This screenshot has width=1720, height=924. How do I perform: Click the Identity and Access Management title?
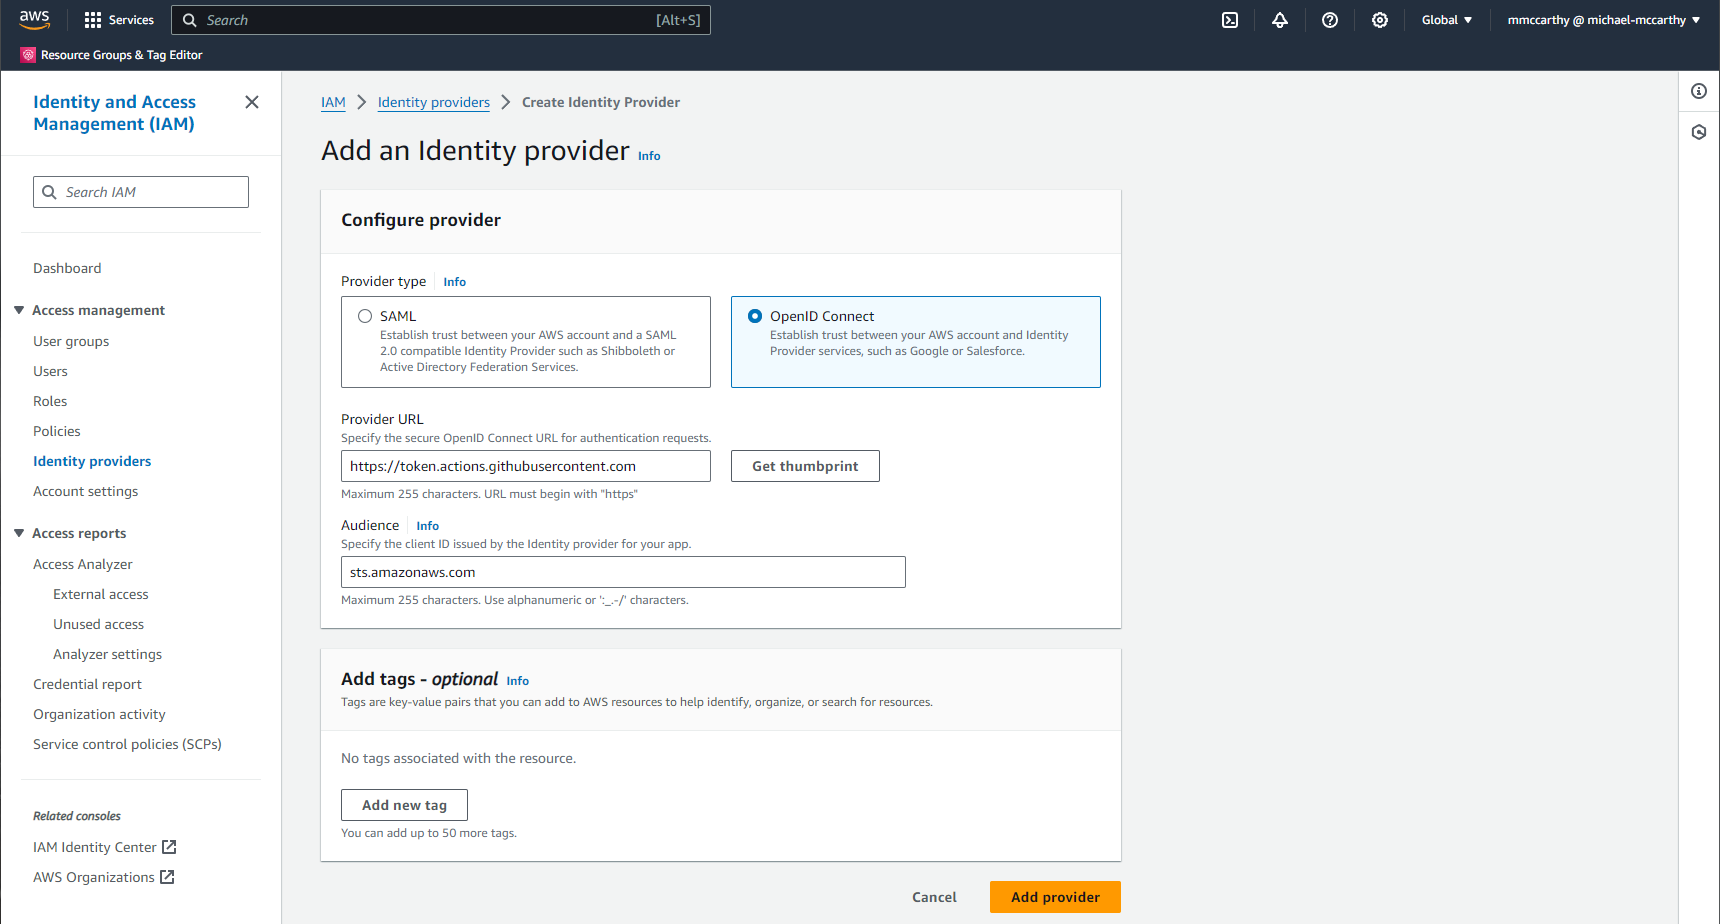(114, 113)
